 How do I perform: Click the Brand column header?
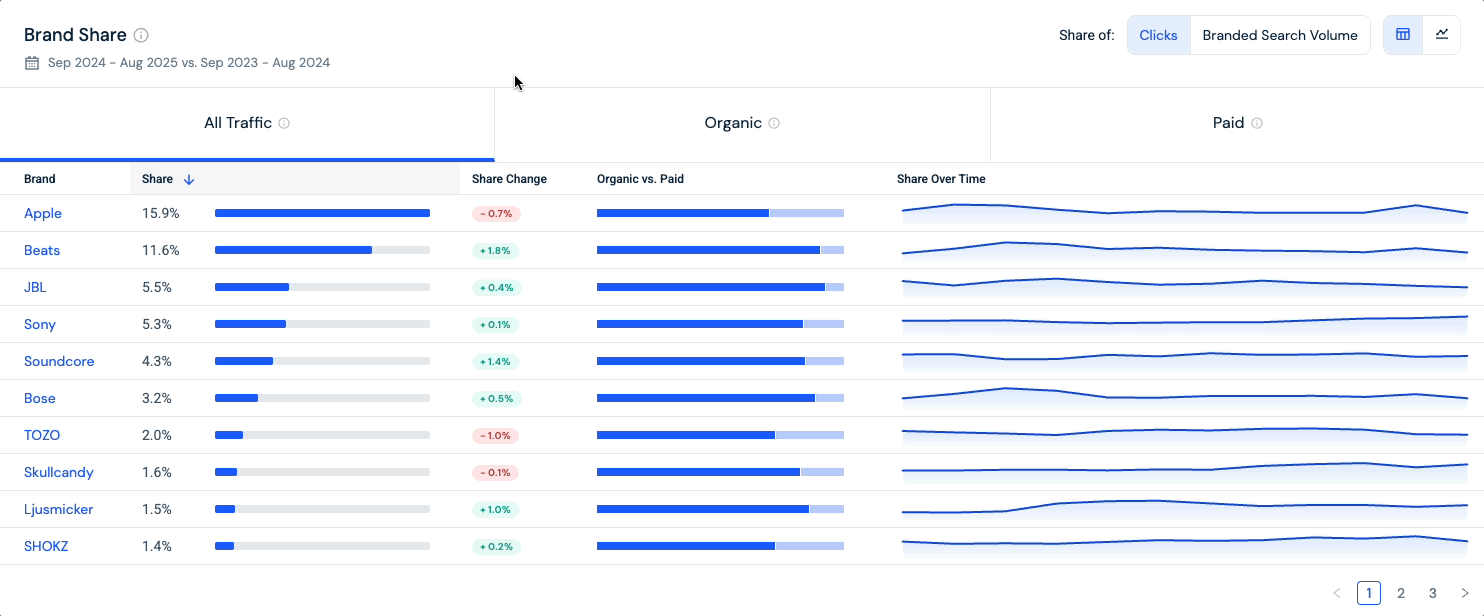(40, 179)
